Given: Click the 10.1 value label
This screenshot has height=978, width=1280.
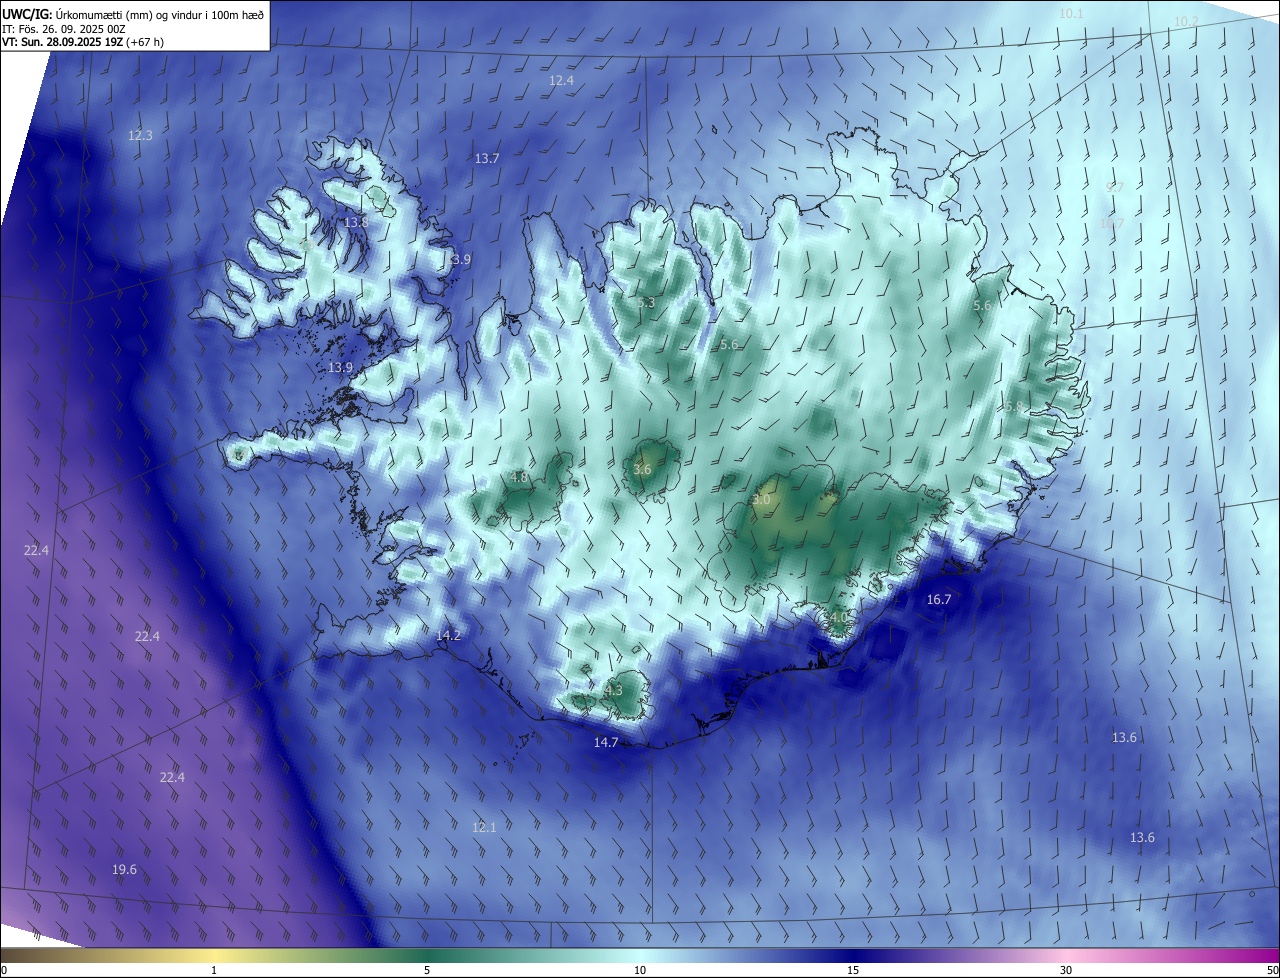Looking at the screenshot, I should (1071, 13).
